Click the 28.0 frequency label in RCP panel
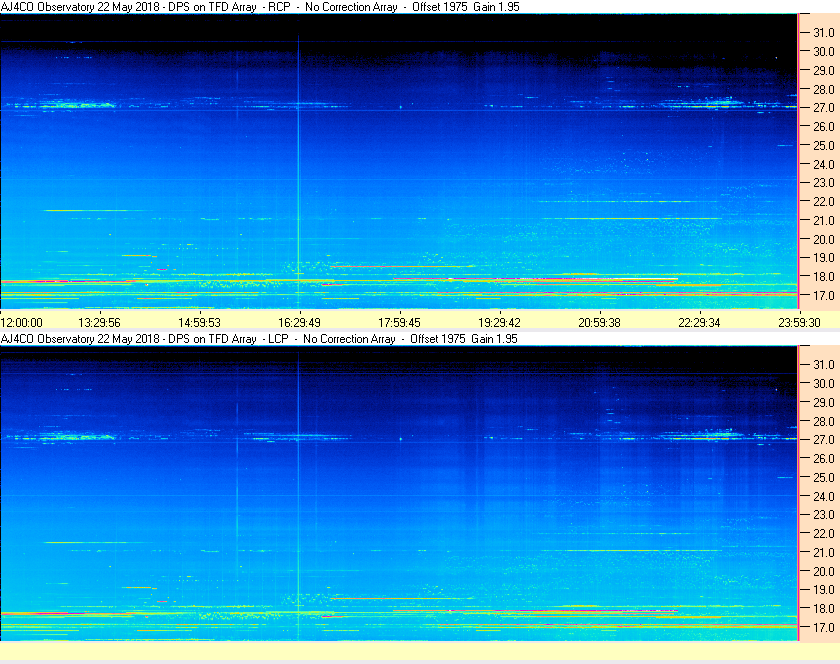 (824, 89)
